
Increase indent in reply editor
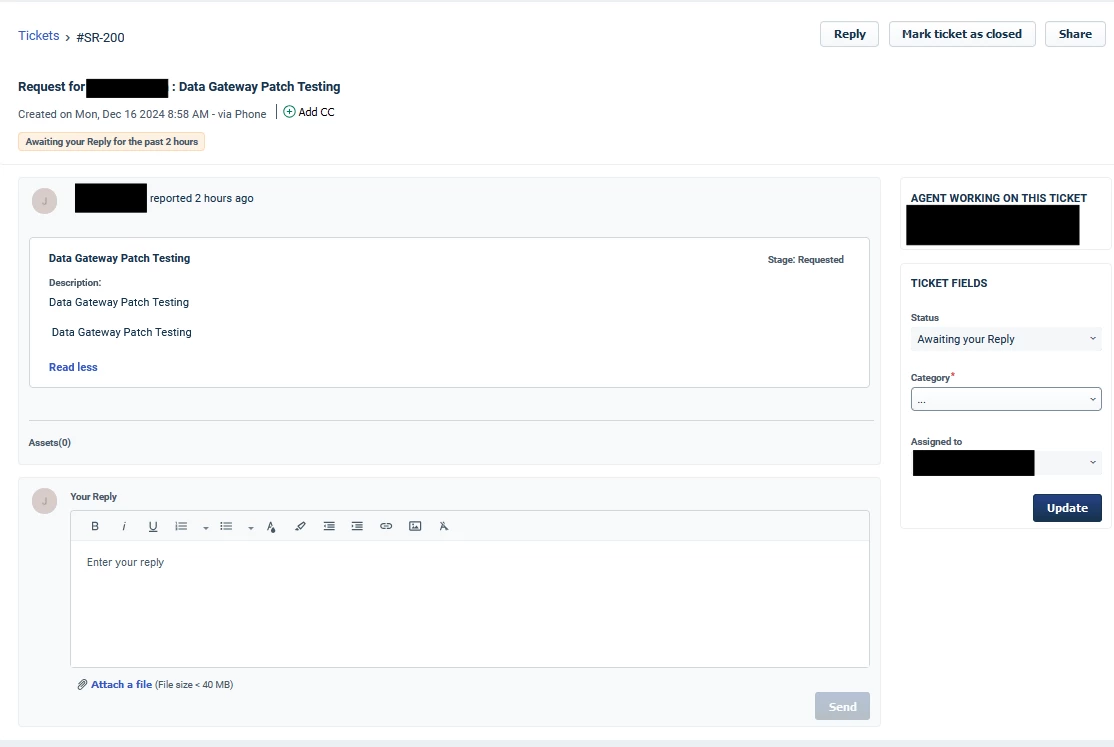point(357,526)
